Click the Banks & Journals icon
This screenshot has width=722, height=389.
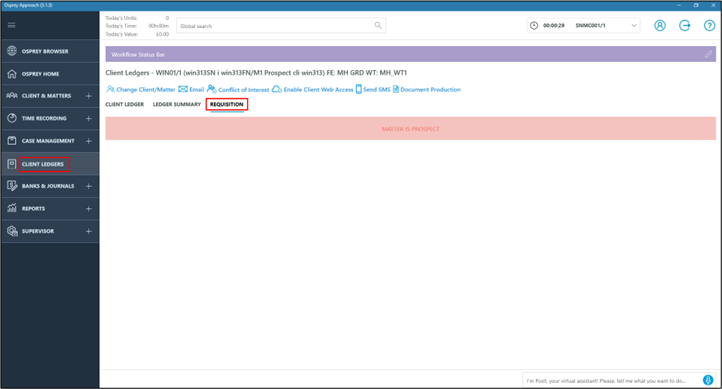(12, 186)
